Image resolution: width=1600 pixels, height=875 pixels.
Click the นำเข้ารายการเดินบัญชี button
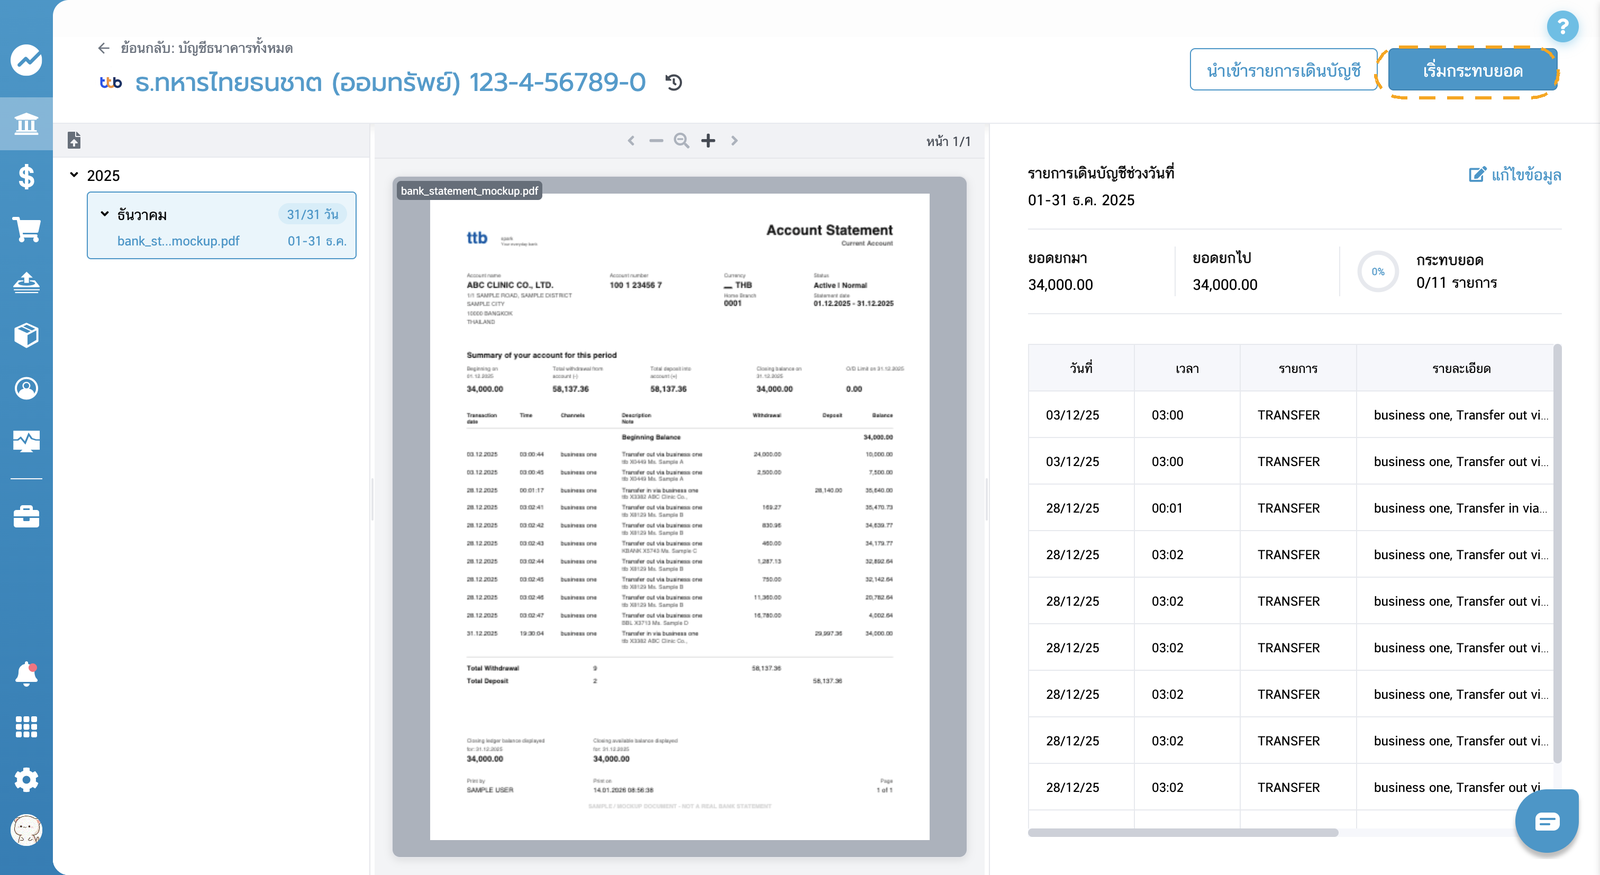[x=1284, y=70]
